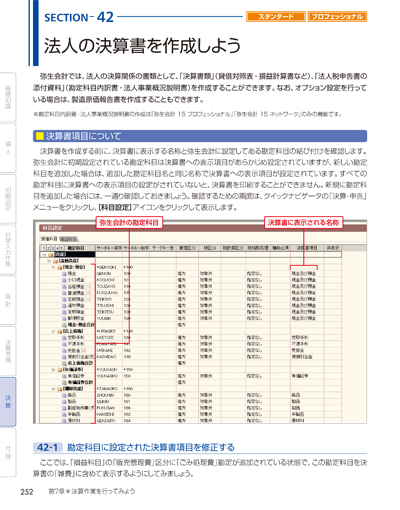The height and width of the screenshot is (510, 400).
Task: Click the 決算書項目 column header
Action: (307, 248)
